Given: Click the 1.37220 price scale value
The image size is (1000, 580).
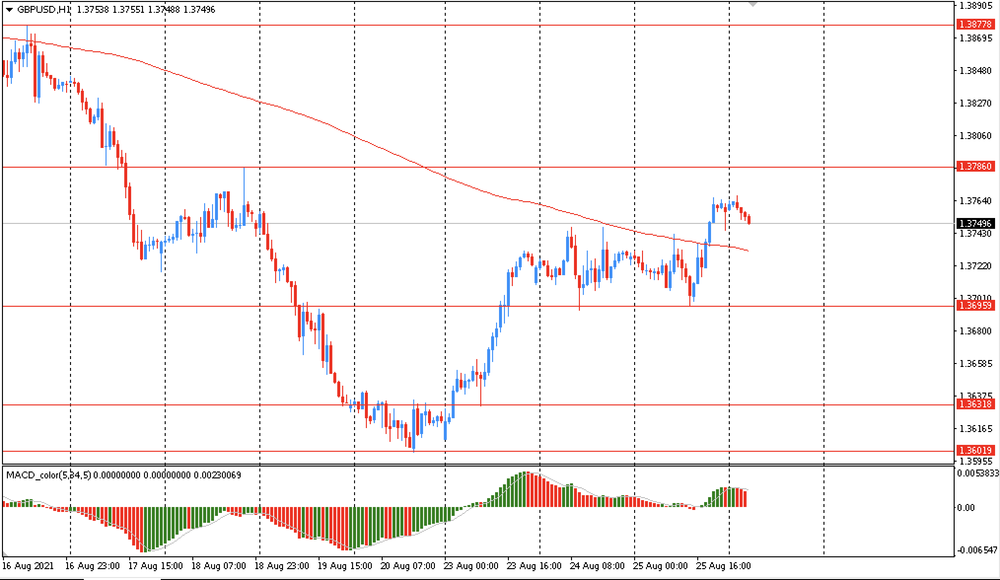Looking at the screenshot, I should [x=976, y=266].
